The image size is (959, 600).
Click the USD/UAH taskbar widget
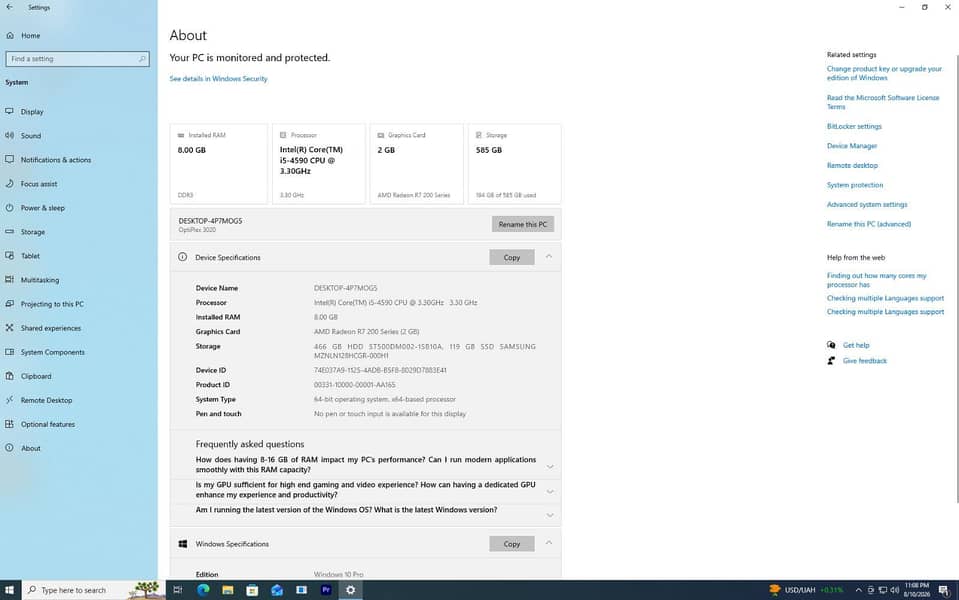point(805,590)
